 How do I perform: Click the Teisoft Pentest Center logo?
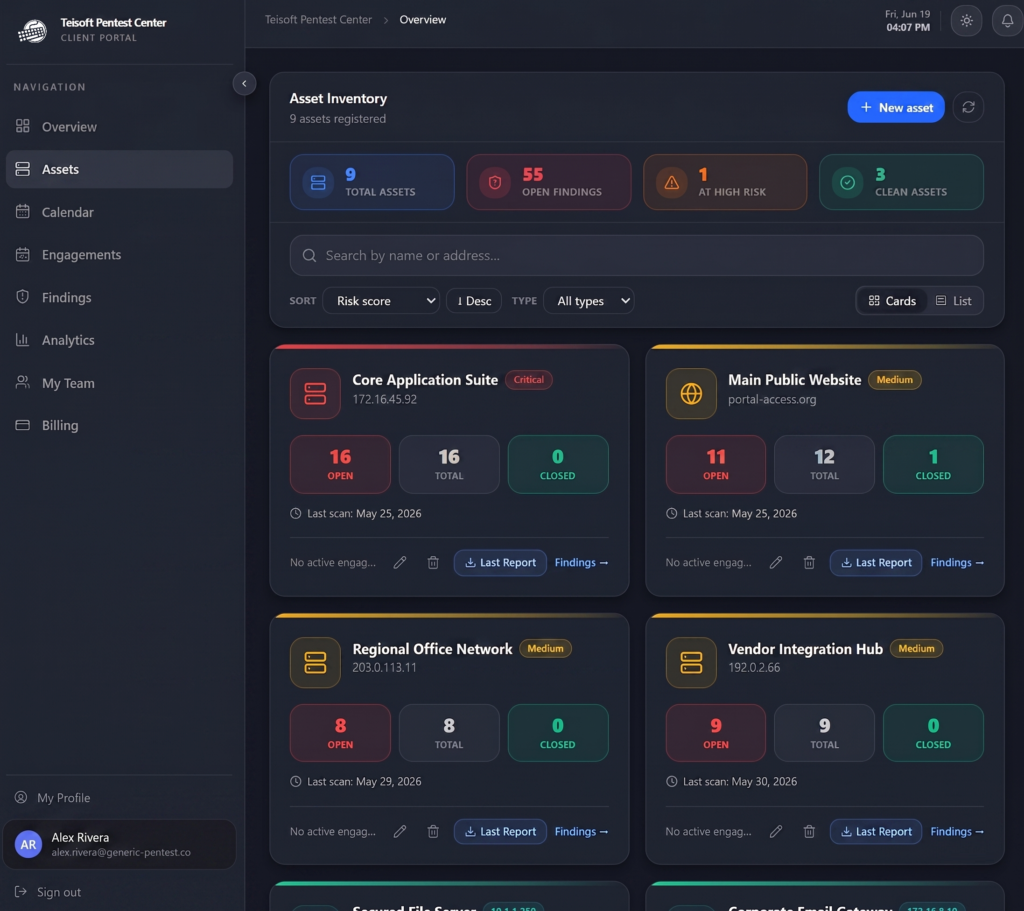pyautogui.click(x=32, y=30)
